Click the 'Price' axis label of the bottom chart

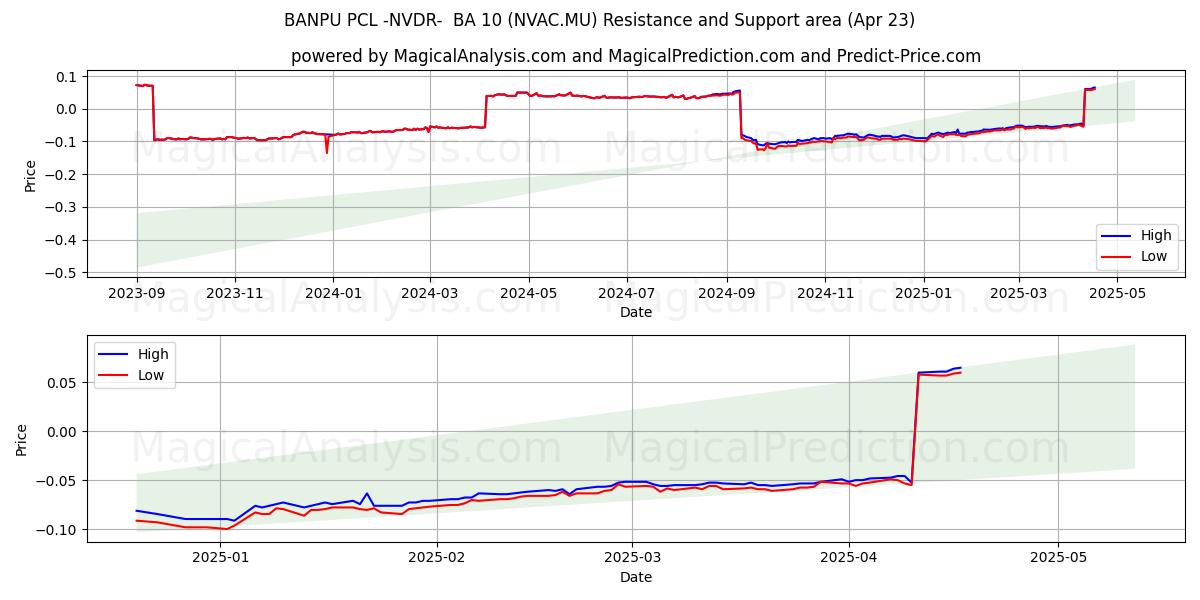(22, 440)
